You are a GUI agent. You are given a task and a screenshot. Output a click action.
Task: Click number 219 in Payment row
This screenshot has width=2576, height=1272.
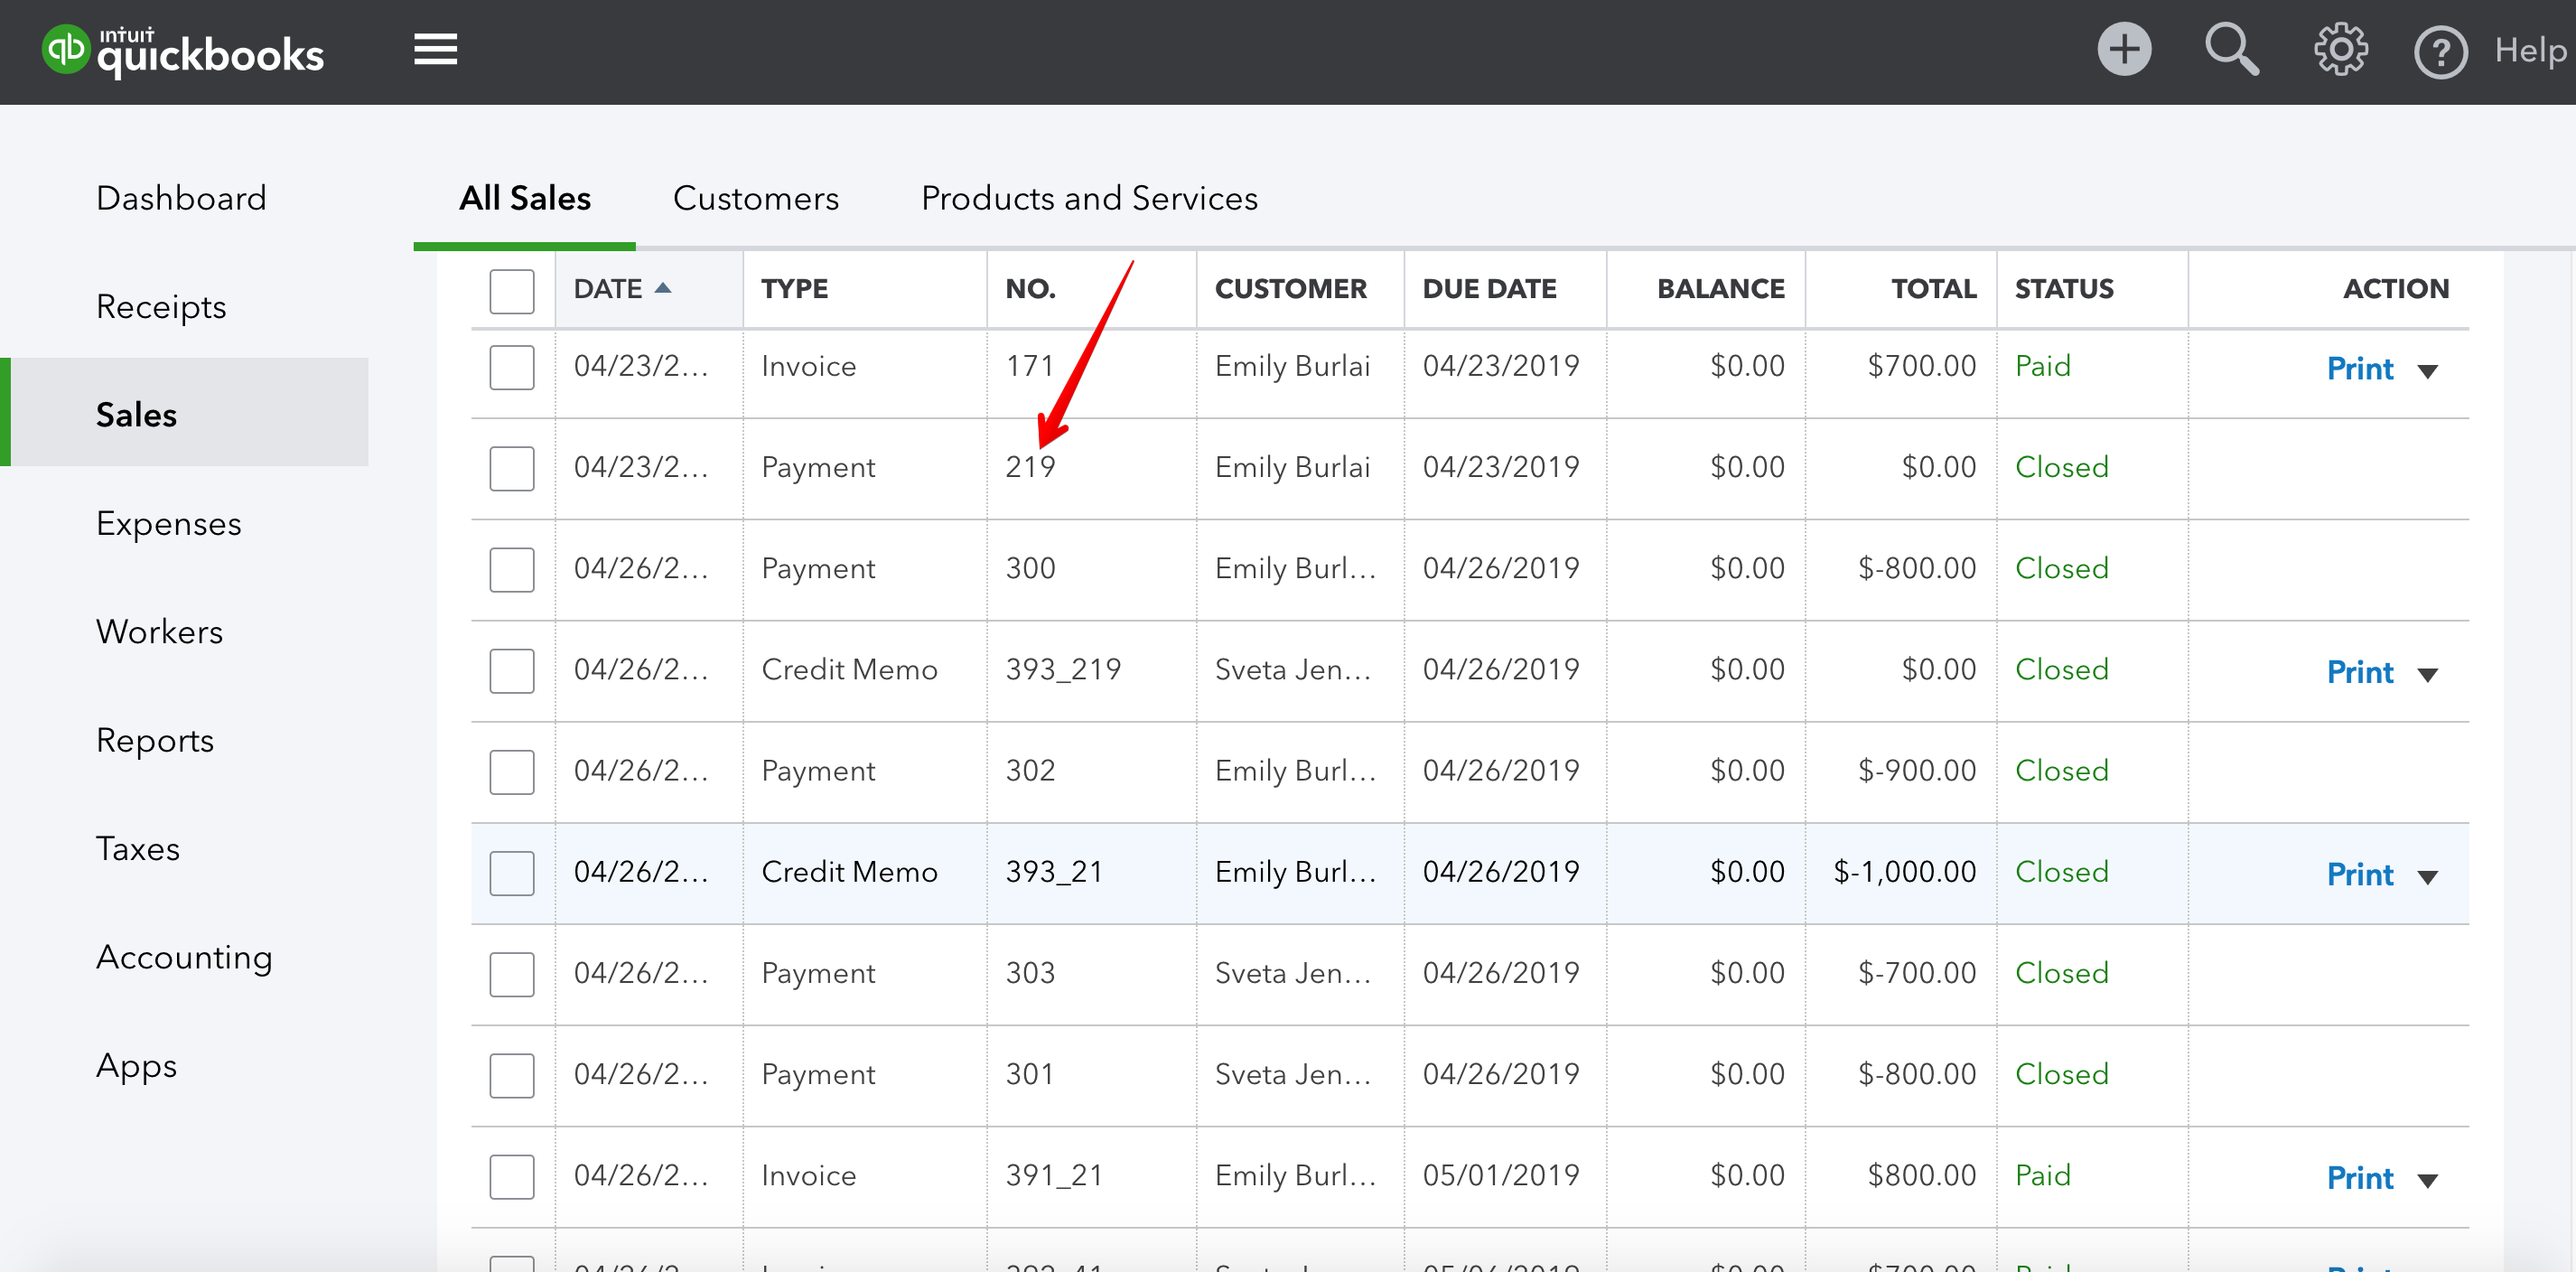pos(1030,467)
